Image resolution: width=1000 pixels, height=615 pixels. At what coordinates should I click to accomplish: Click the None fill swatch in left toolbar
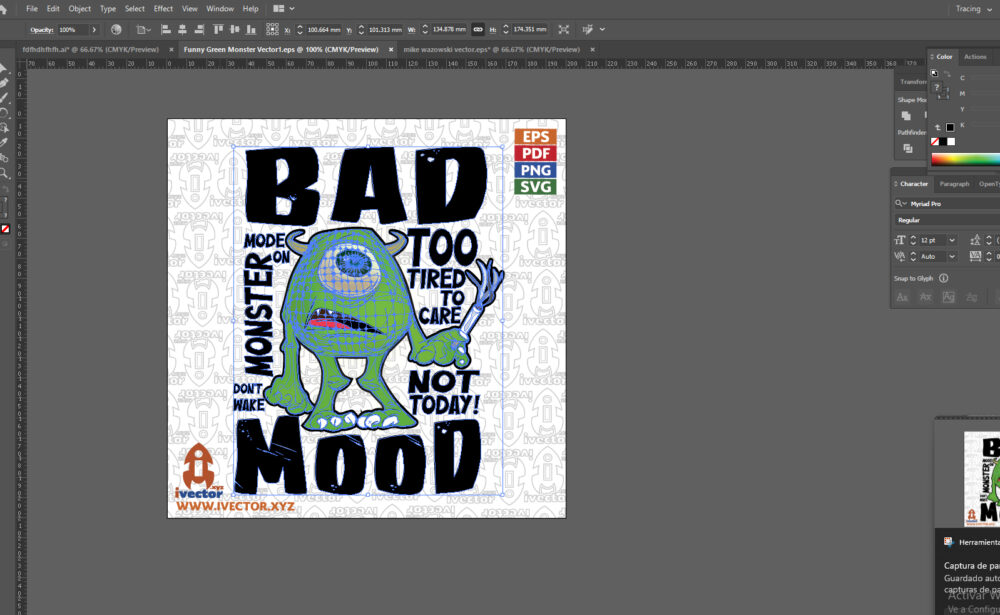pyautogui.click(x=5, y=229)
